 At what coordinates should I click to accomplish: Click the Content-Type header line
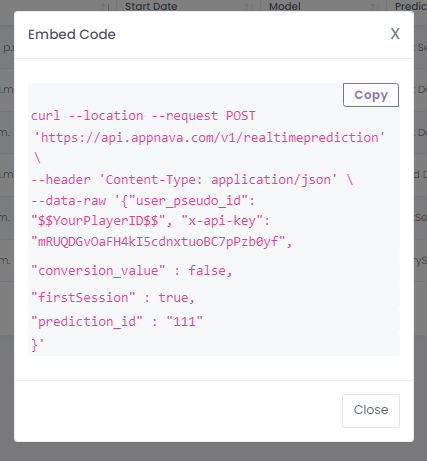[x=192, y=180]
